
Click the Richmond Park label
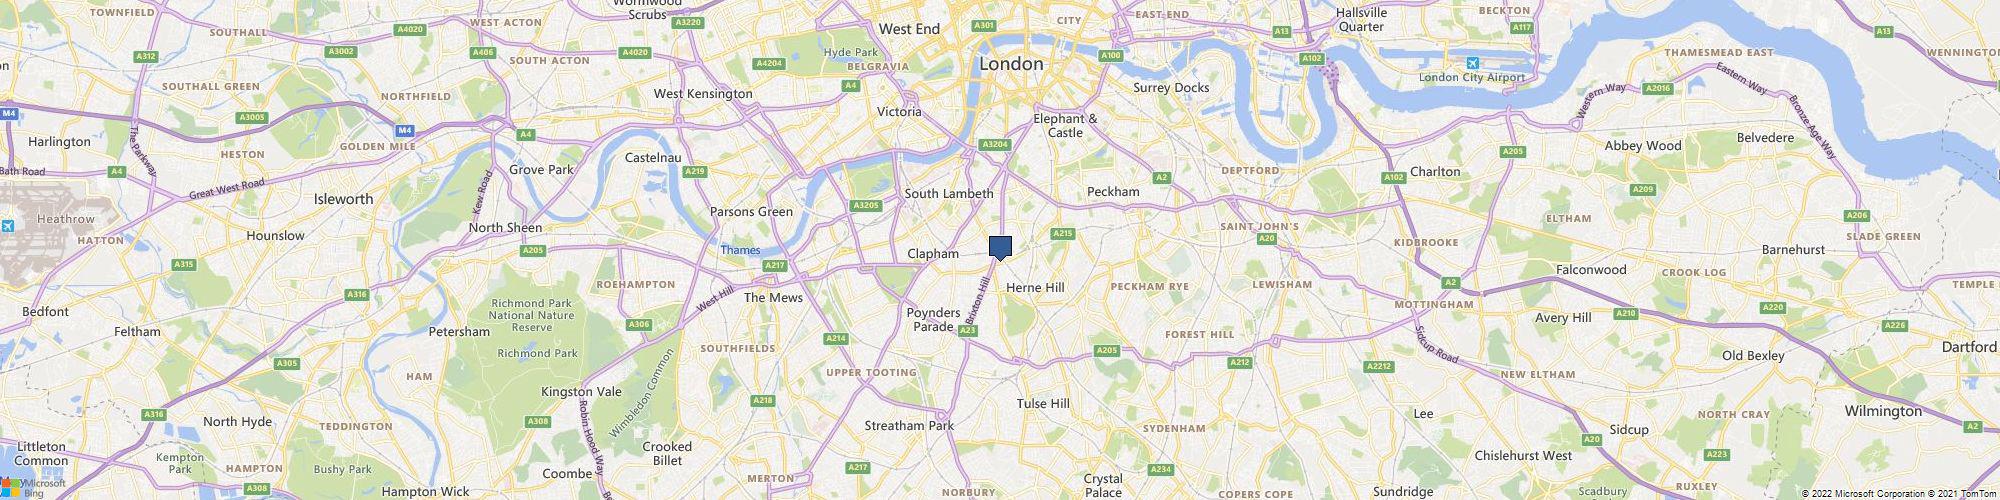(537, 353)
